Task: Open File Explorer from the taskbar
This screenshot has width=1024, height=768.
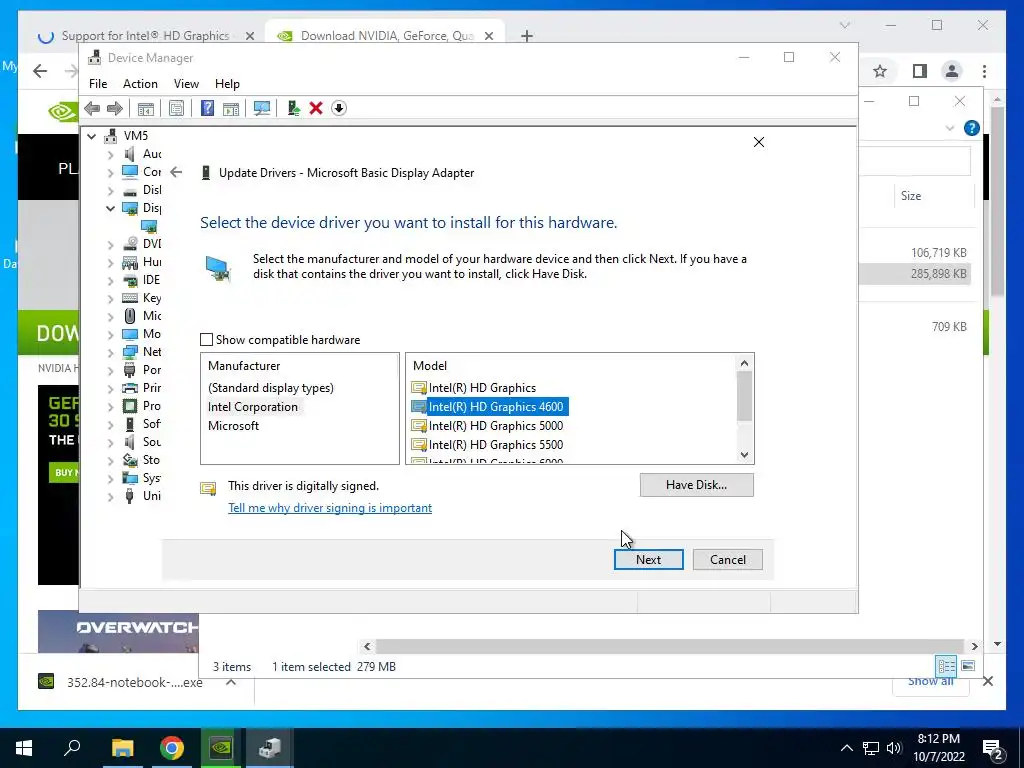Action: [x=122, y=748]
